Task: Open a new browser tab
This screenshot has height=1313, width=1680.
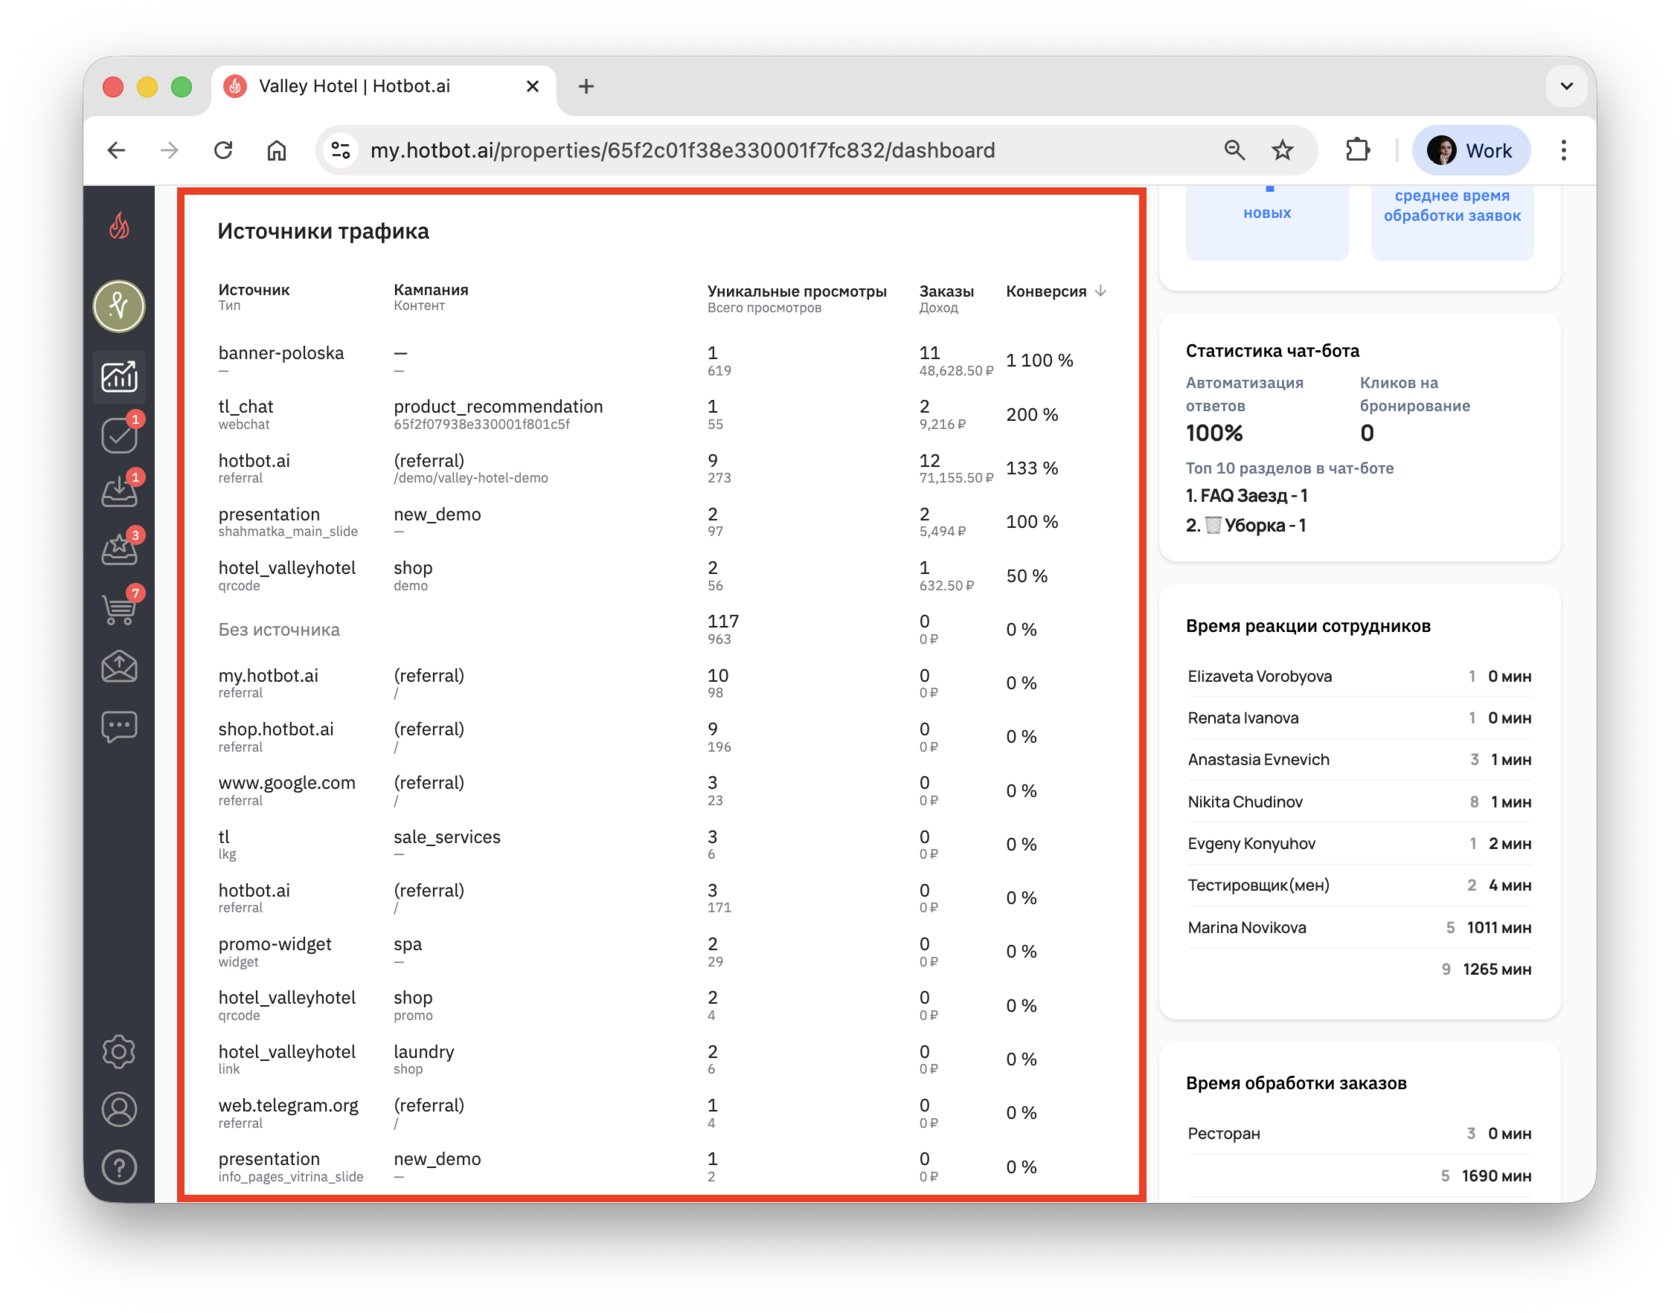Action: click(586, 87)
